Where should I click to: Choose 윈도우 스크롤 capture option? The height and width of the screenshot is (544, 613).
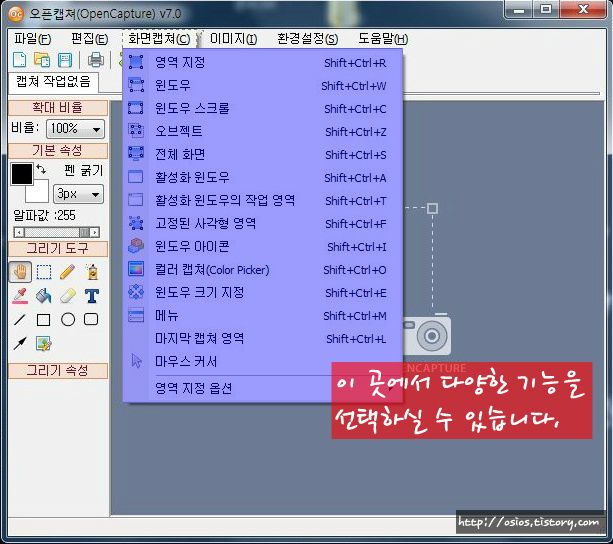[x=262, y=109]
